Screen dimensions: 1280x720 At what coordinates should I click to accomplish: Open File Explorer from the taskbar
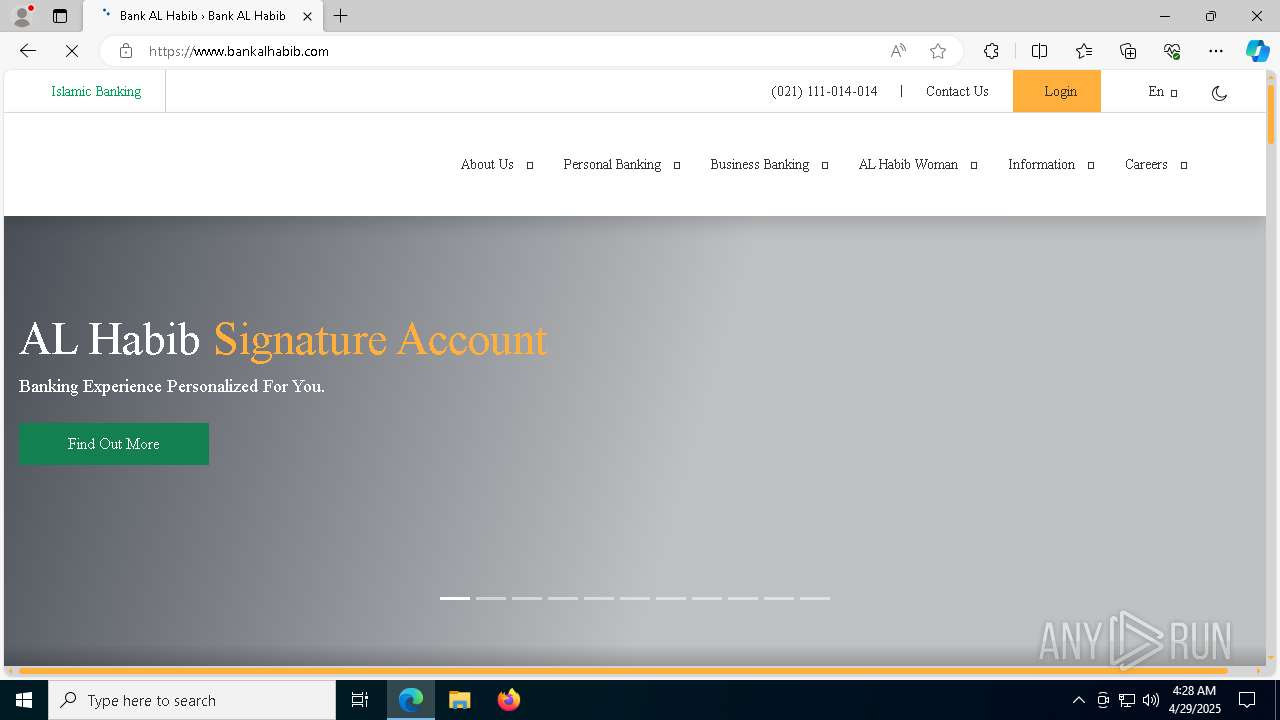459,700
